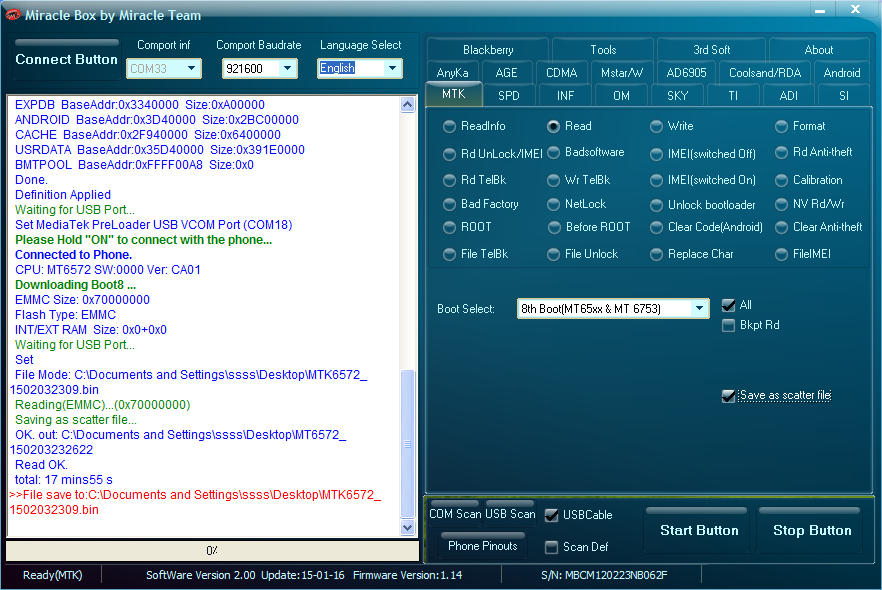The height and width of the screenshot is (590, 882).
Task: Switch to the AnyKa tab
Action: pos(452,73)
